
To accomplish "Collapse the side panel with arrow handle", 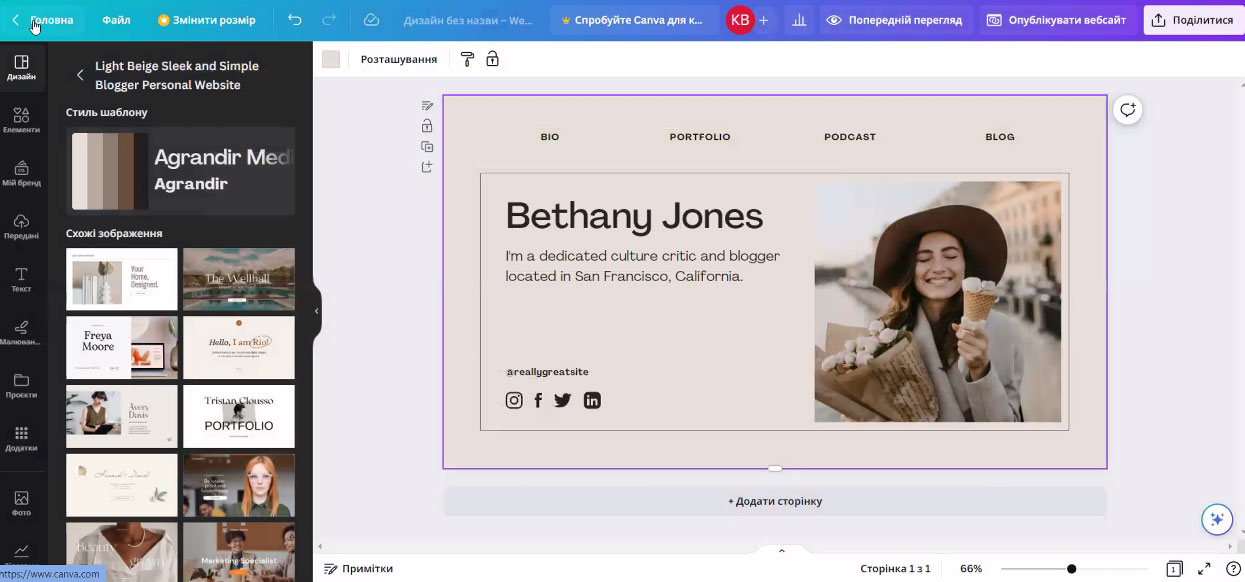I will [x=317, y=311].
